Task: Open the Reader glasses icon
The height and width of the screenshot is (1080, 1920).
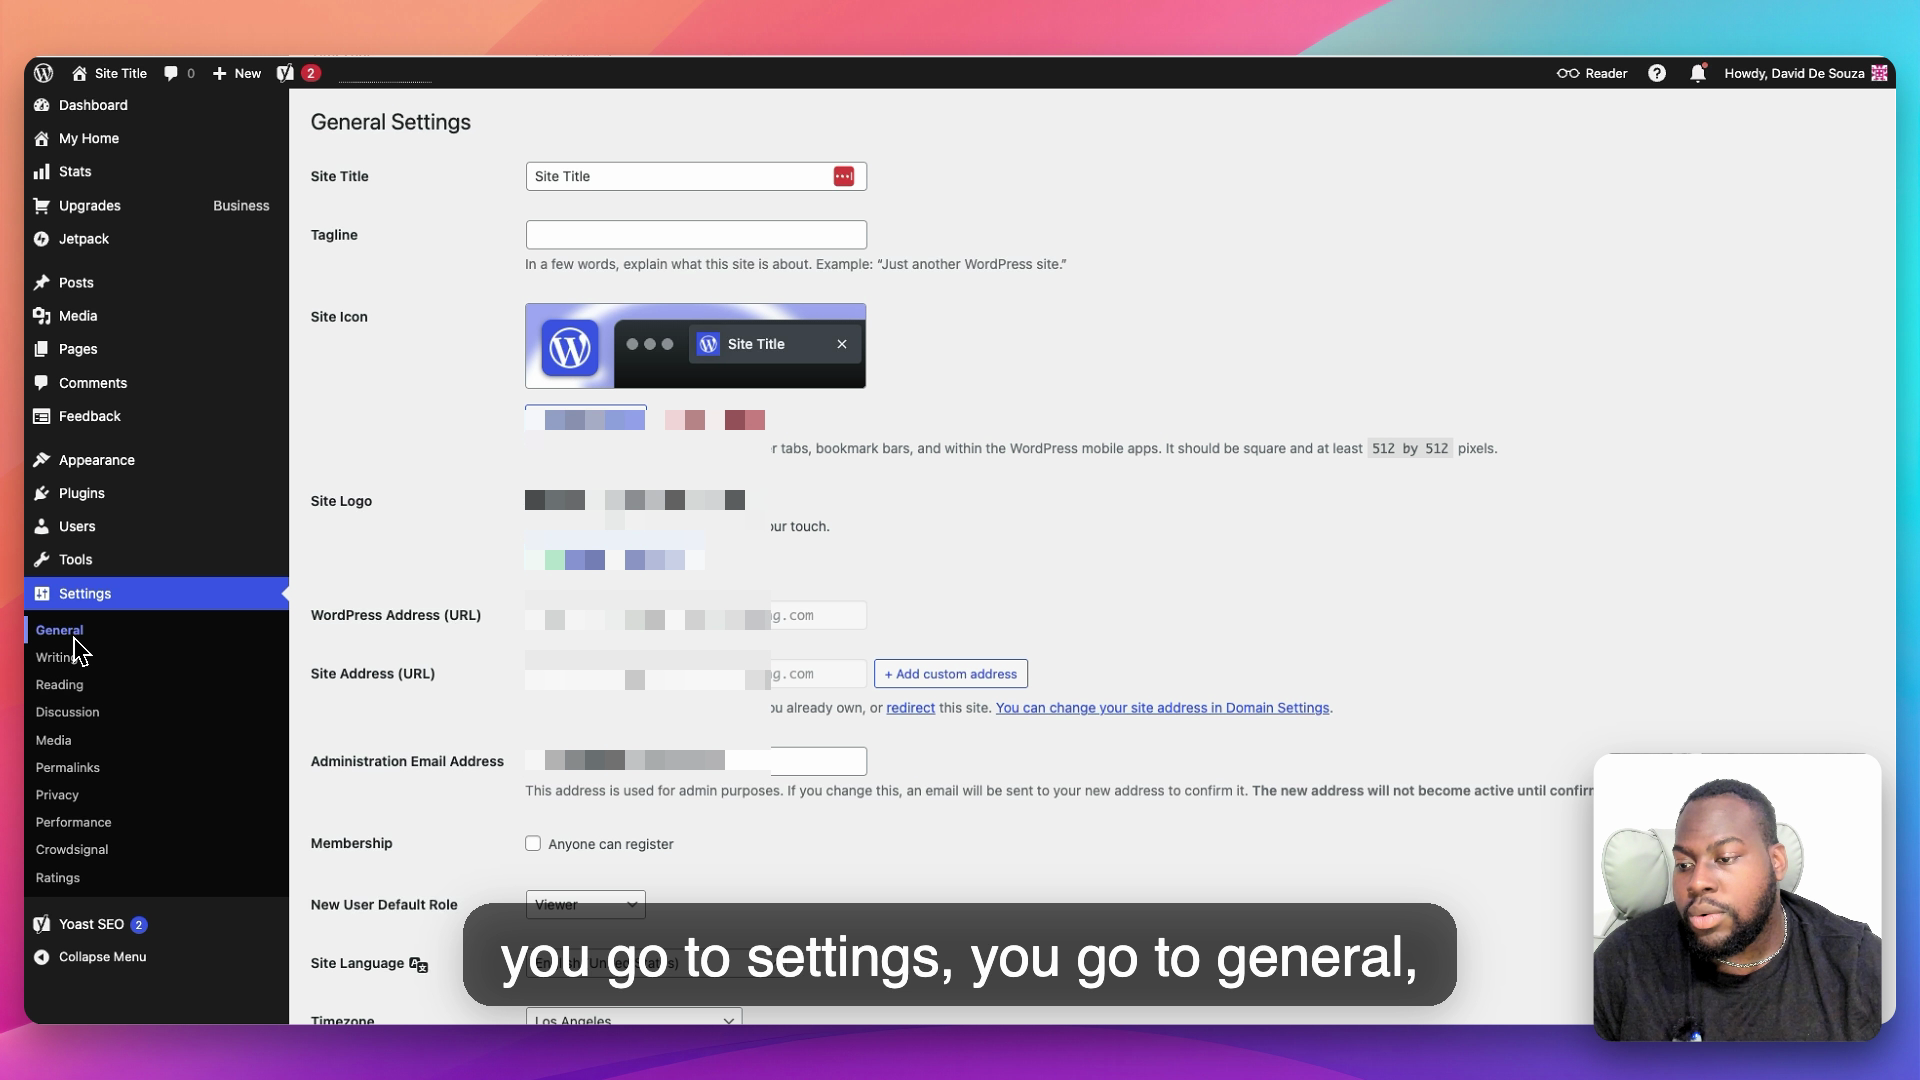Action: coord(1568,73)
